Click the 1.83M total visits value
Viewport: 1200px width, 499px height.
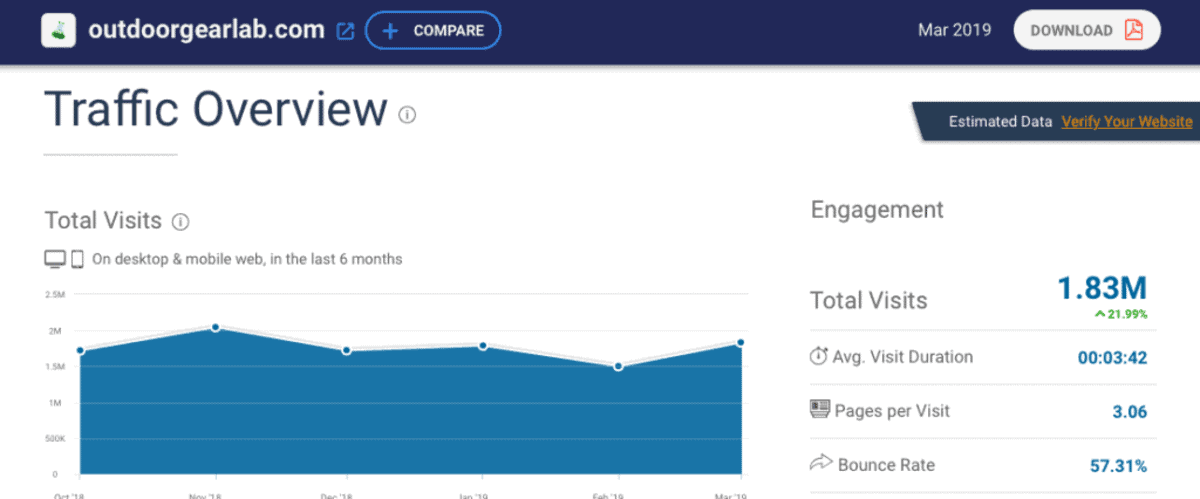1102,288
